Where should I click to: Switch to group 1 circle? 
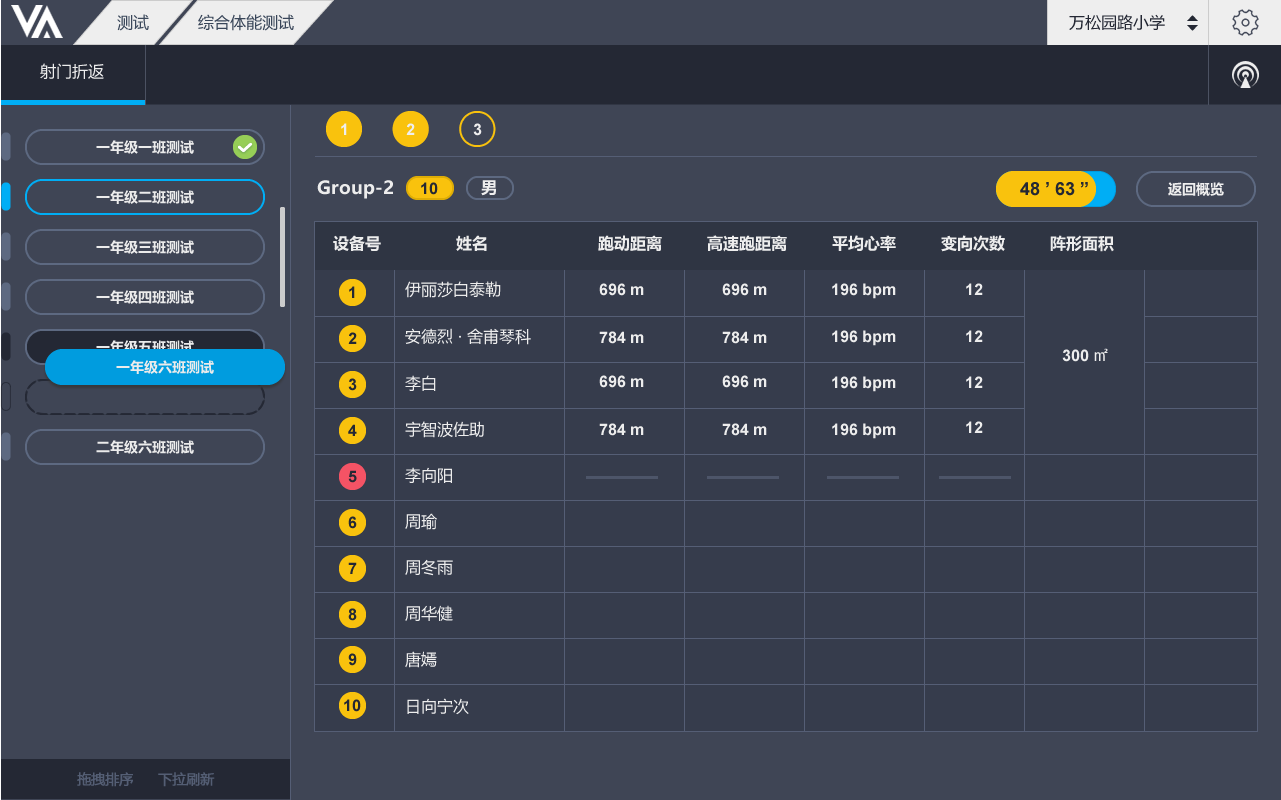click(344, 129)
